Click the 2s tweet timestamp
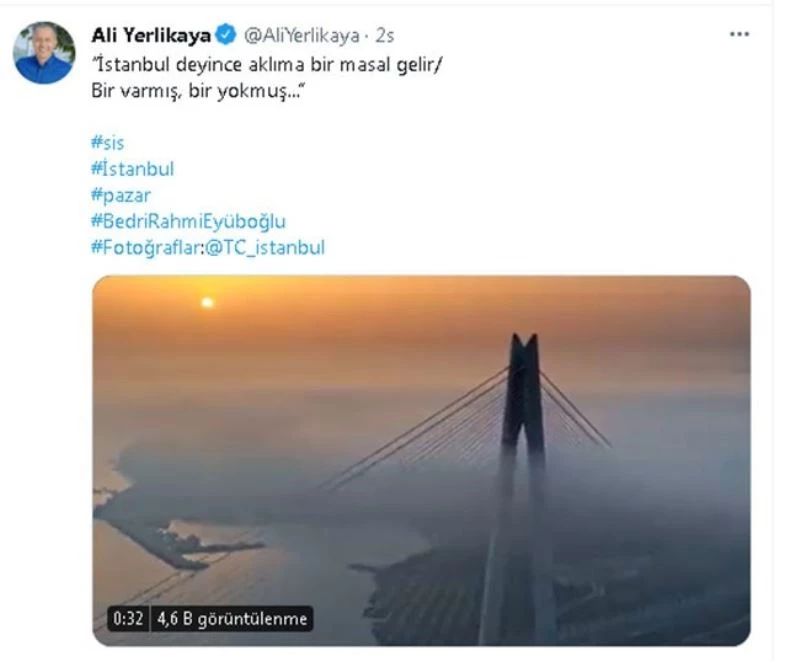The image size is (800, 661). (x=384, y=36)
